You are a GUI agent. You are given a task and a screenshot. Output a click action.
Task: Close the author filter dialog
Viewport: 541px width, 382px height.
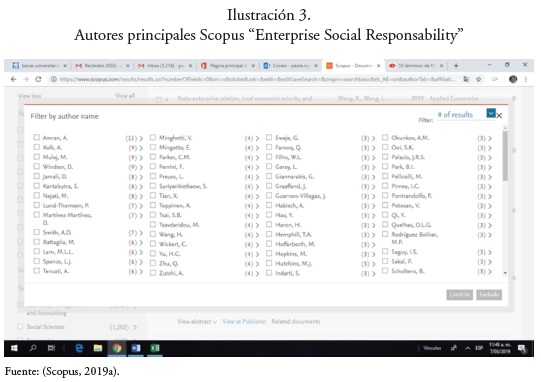499,115
